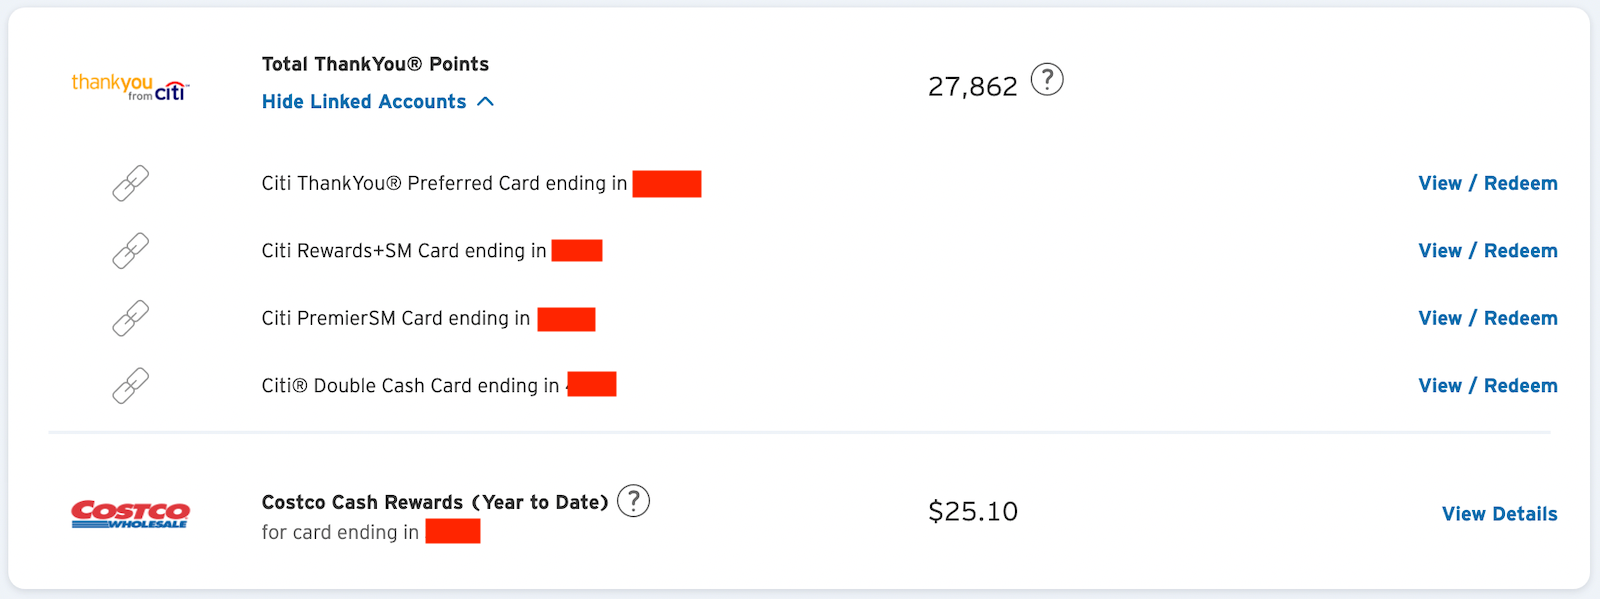The width and height of the screenshot is (1600, 599).
Task: Open help icon beside Costco Cash Rewards
Action: pyautogui.click(x=633, y=500)
